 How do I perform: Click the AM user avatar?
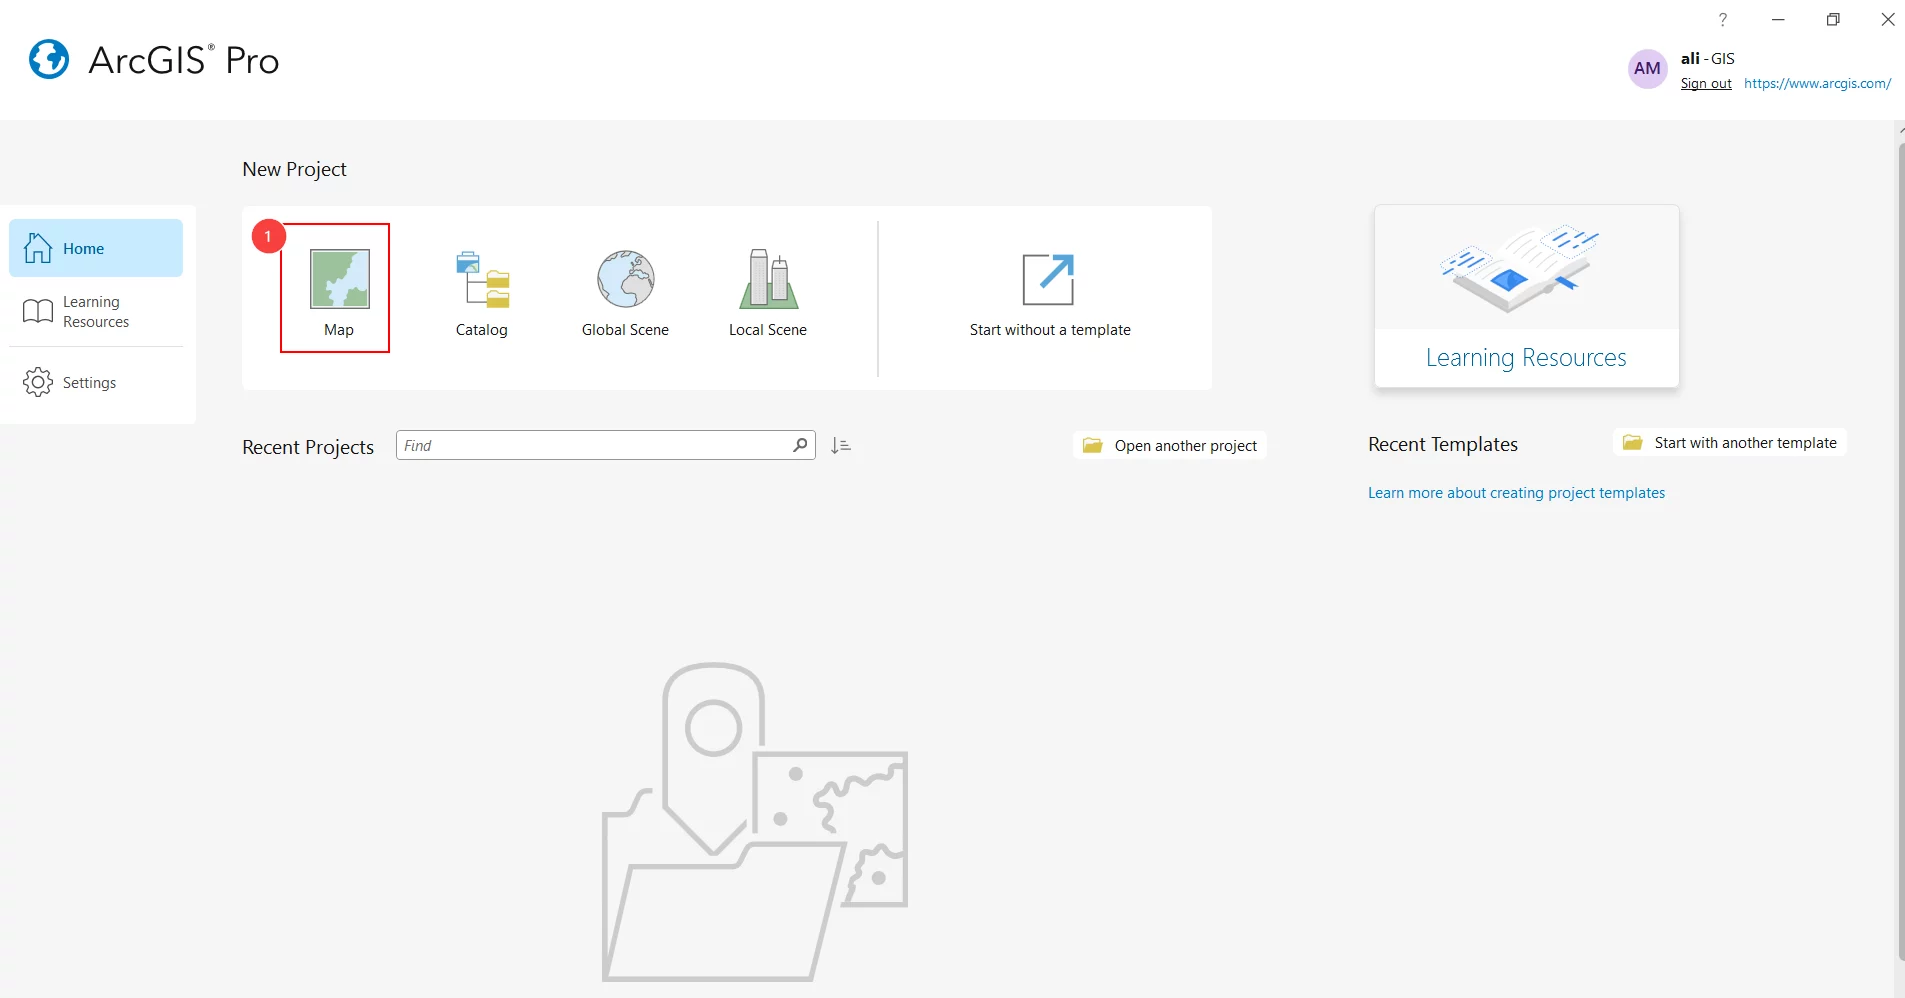point(1647,69)
